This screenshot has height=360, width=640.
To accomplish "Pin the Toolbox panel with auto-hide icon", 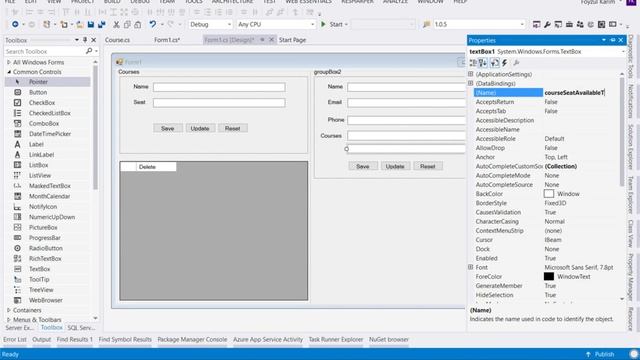I will [85, 40].
